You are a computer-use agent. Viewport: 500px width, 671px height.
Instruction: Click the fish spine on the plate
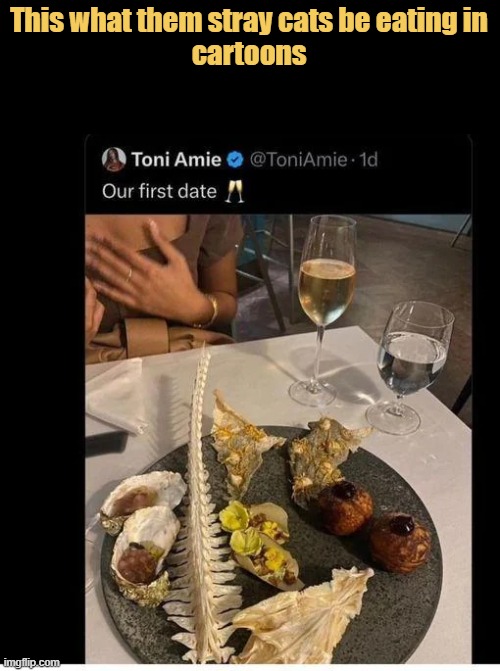pos(202,506)
